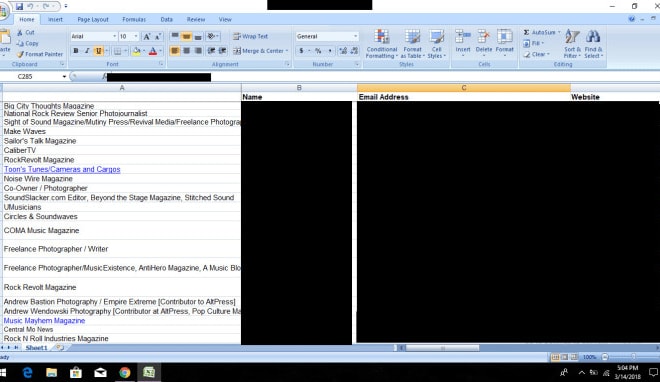Screen dimensions: 660x382
Task: Expand the Arial font name dropdown
Action: [114, 37]
